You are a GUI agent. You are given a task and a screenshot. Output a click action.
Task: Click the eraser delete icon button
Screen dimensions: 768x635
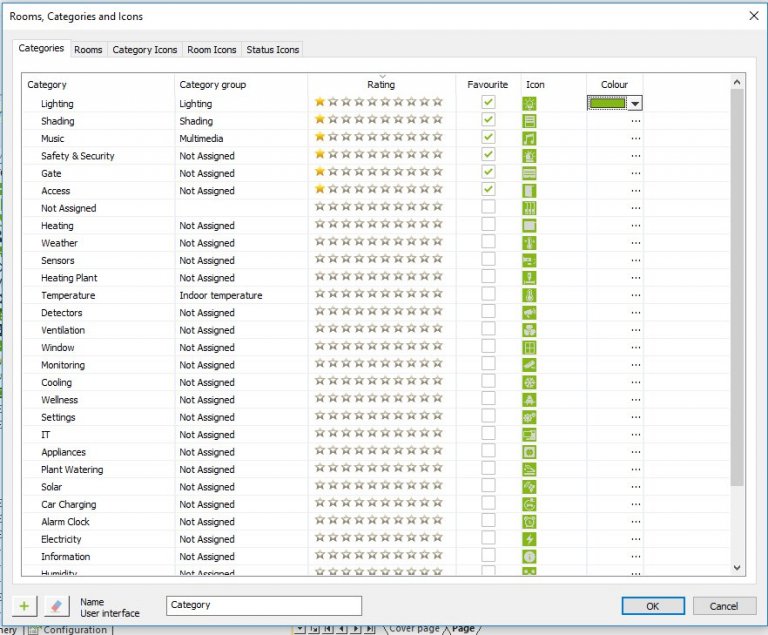click(56, 606)
